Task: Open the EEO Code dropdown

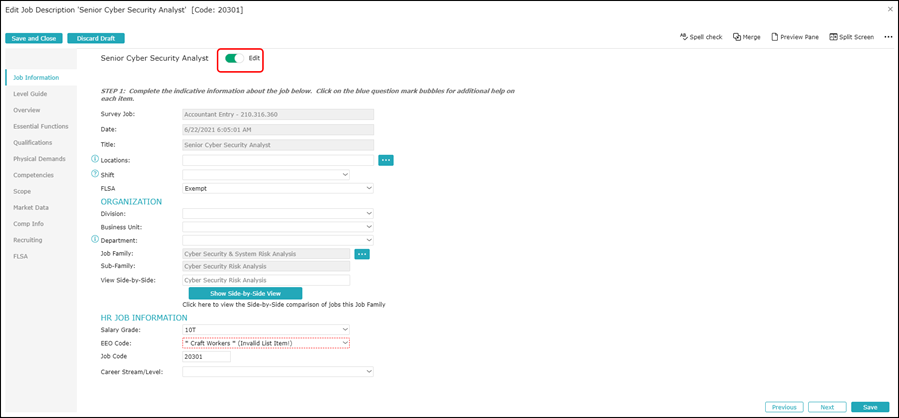Action: [266, 343]
